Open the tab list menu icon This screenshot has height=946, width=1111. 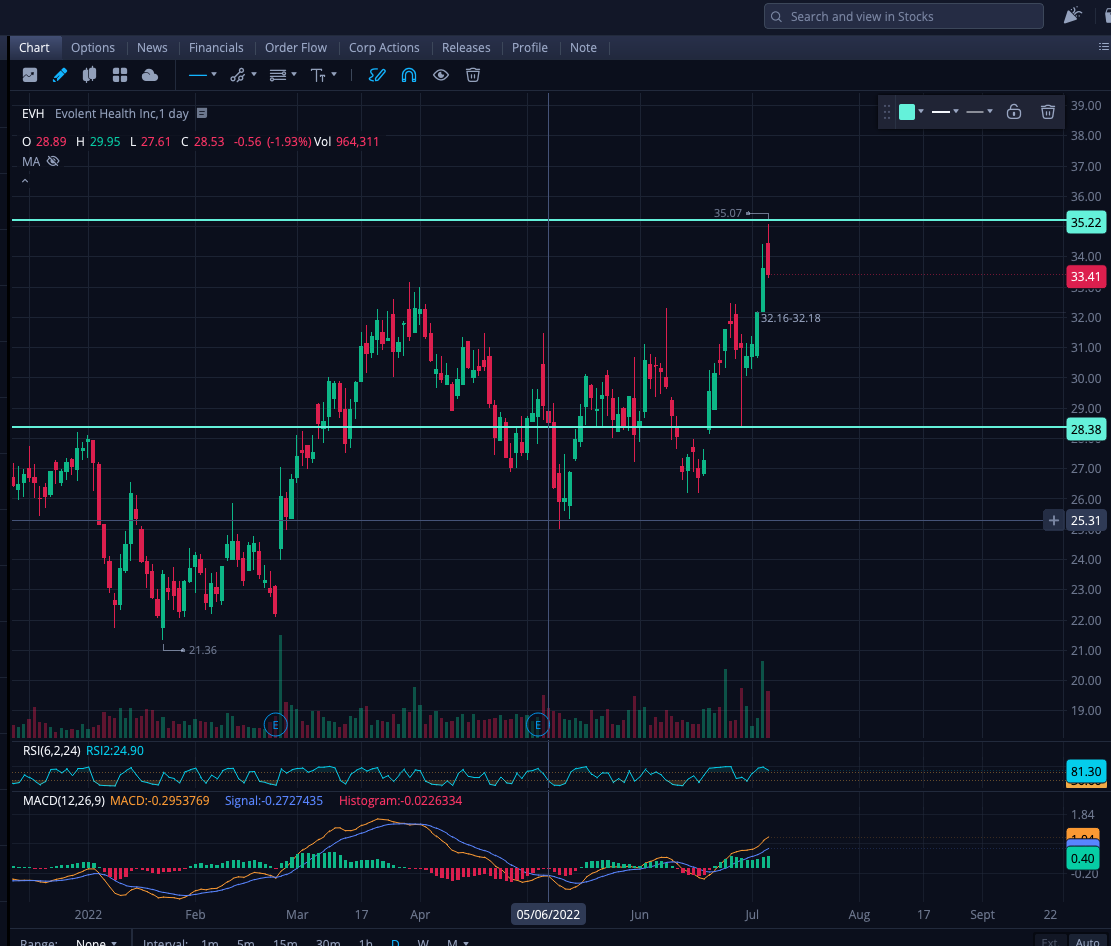(1104, 47)
